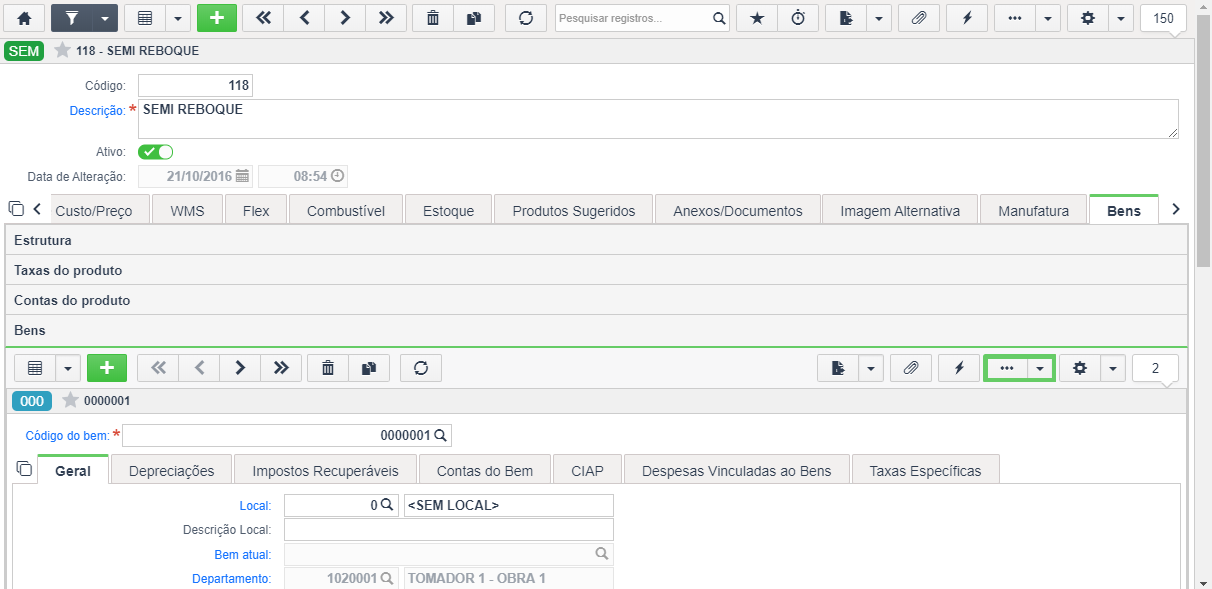Go to the home screen icon
Screen dimensions: 1212x589
point(24,18)
